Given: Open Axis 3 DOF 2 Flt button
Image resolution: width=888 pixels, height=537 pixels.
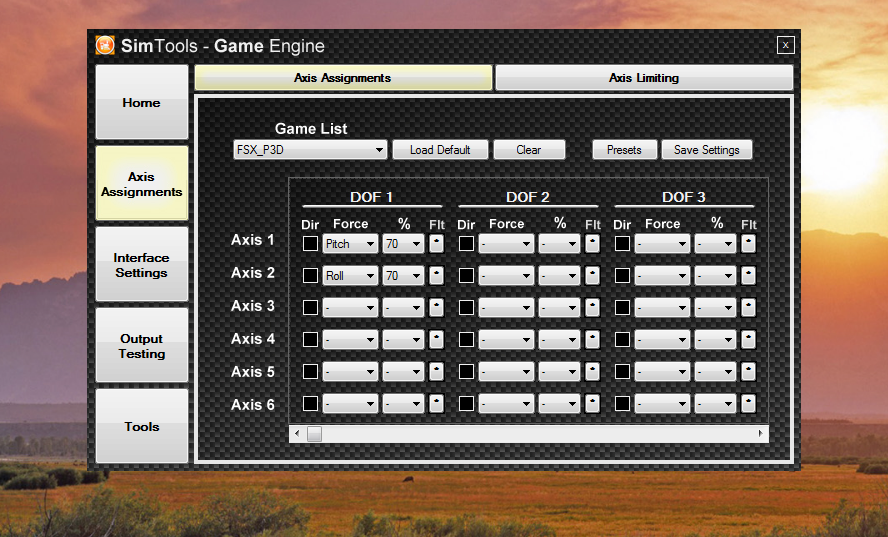Looking at the screenshot, I should point(592,307).
